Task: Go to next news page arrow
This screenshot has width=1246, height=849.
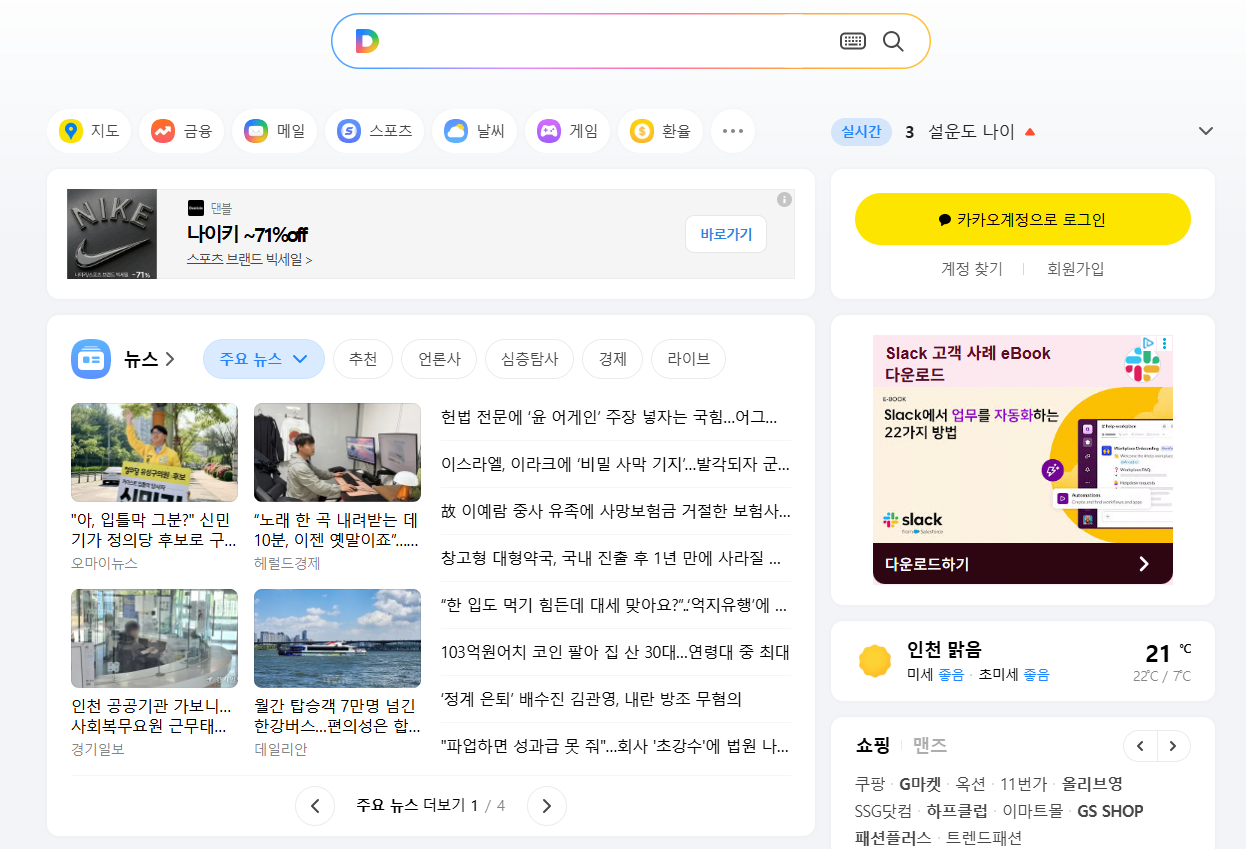Action: coord(547,806)
